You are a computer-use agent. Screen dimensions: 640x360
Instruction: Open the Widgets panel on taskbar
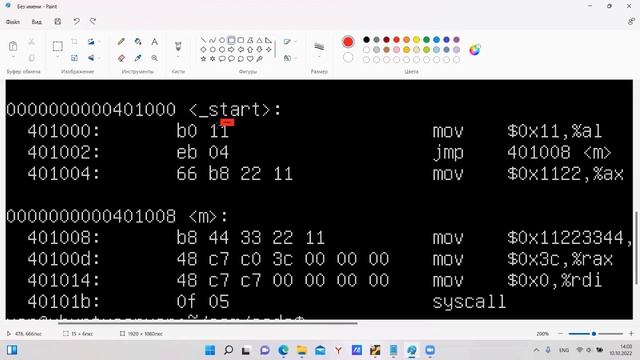coord(12,350)
